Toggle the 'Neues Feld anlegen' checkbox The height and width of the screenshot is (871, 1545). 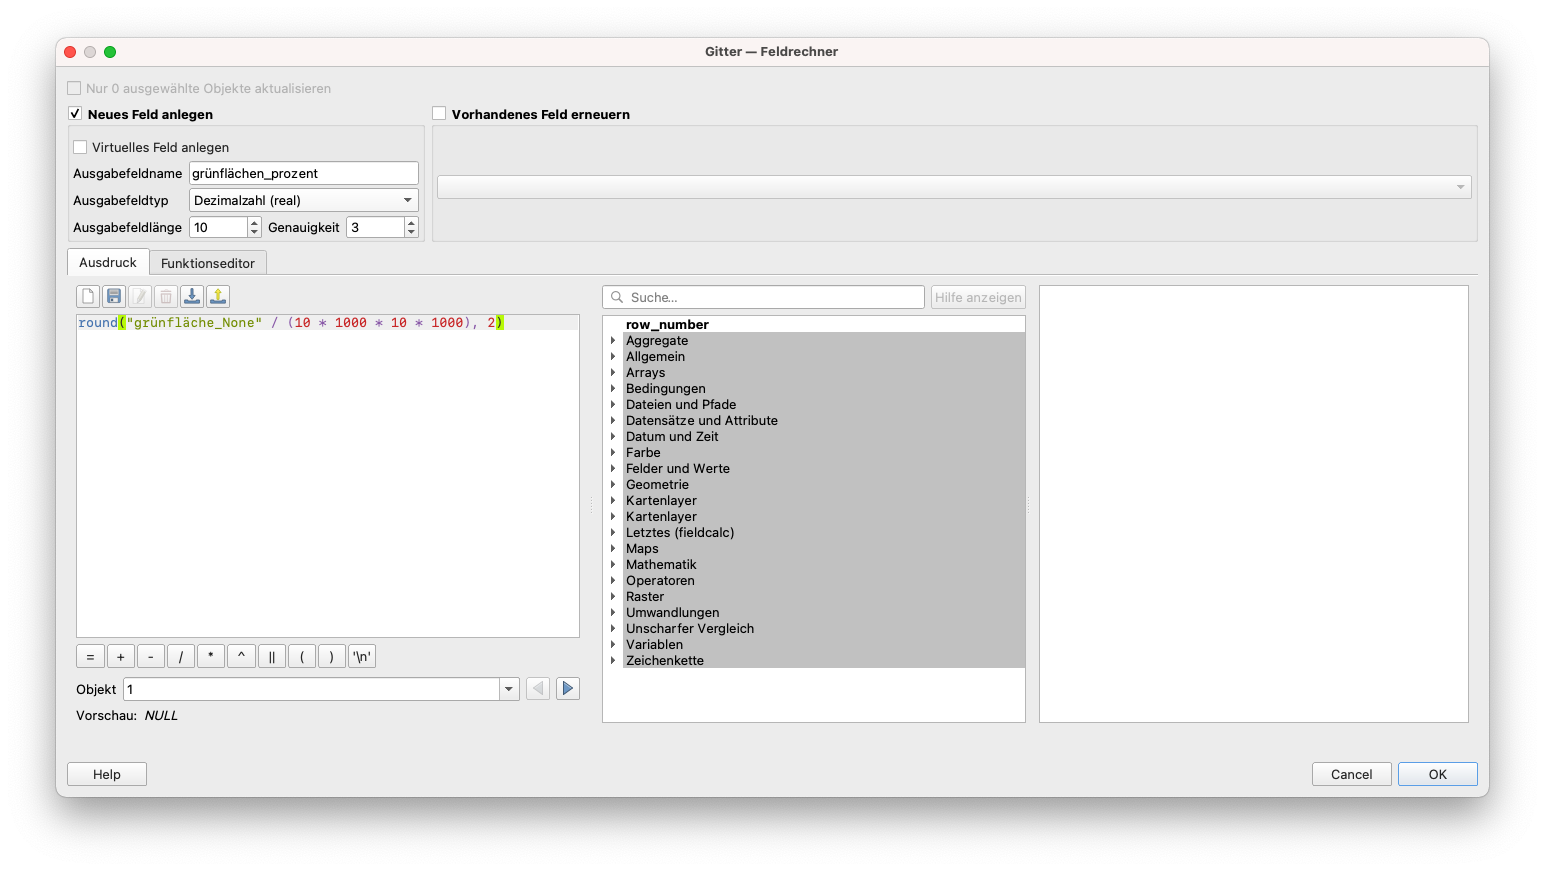coord(75,114)
